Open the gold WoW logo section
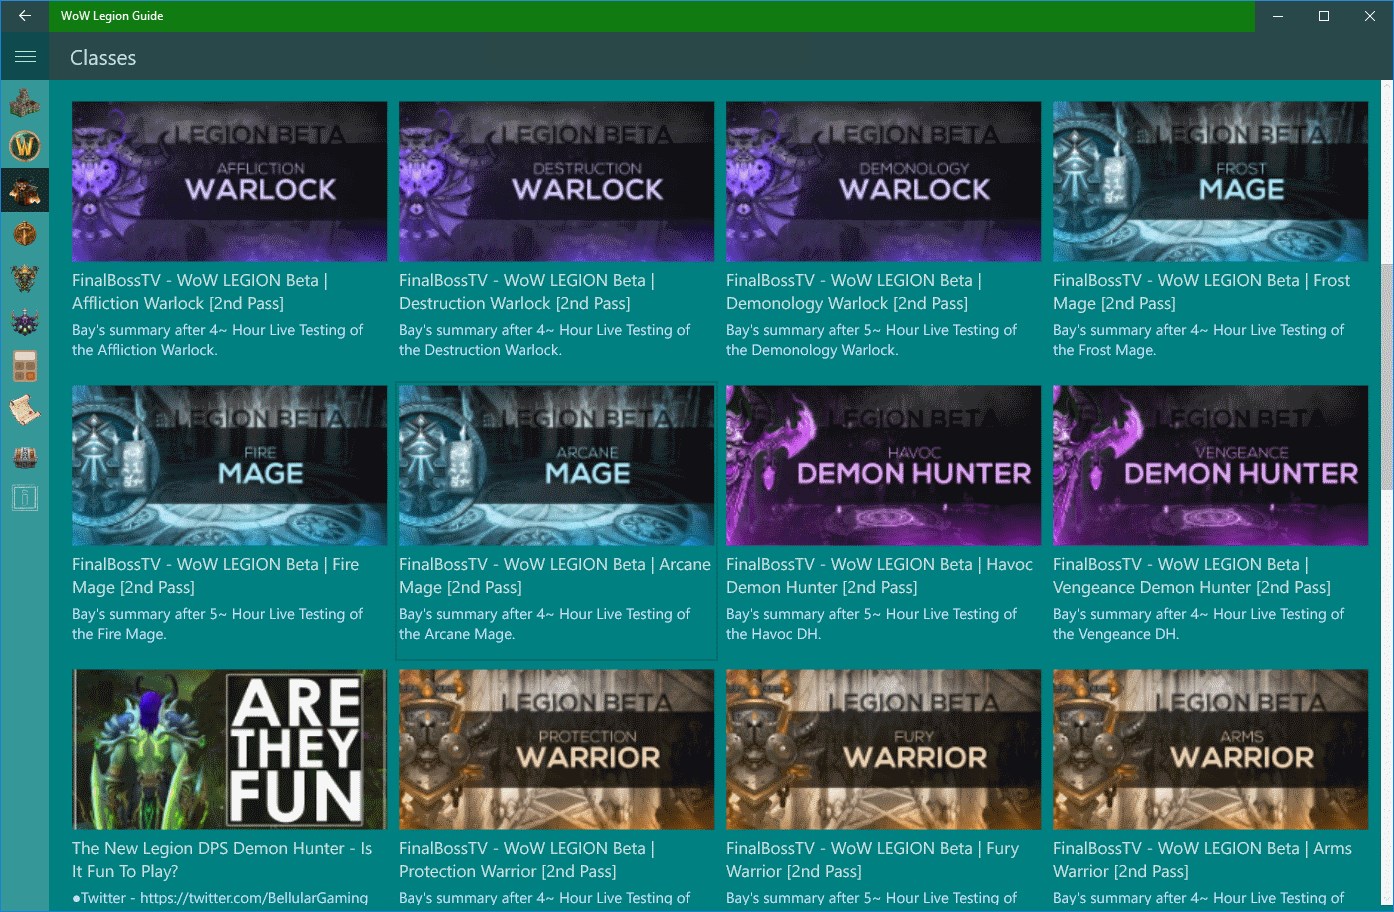Screen dimensions: 1394x912 click(25, 146)
